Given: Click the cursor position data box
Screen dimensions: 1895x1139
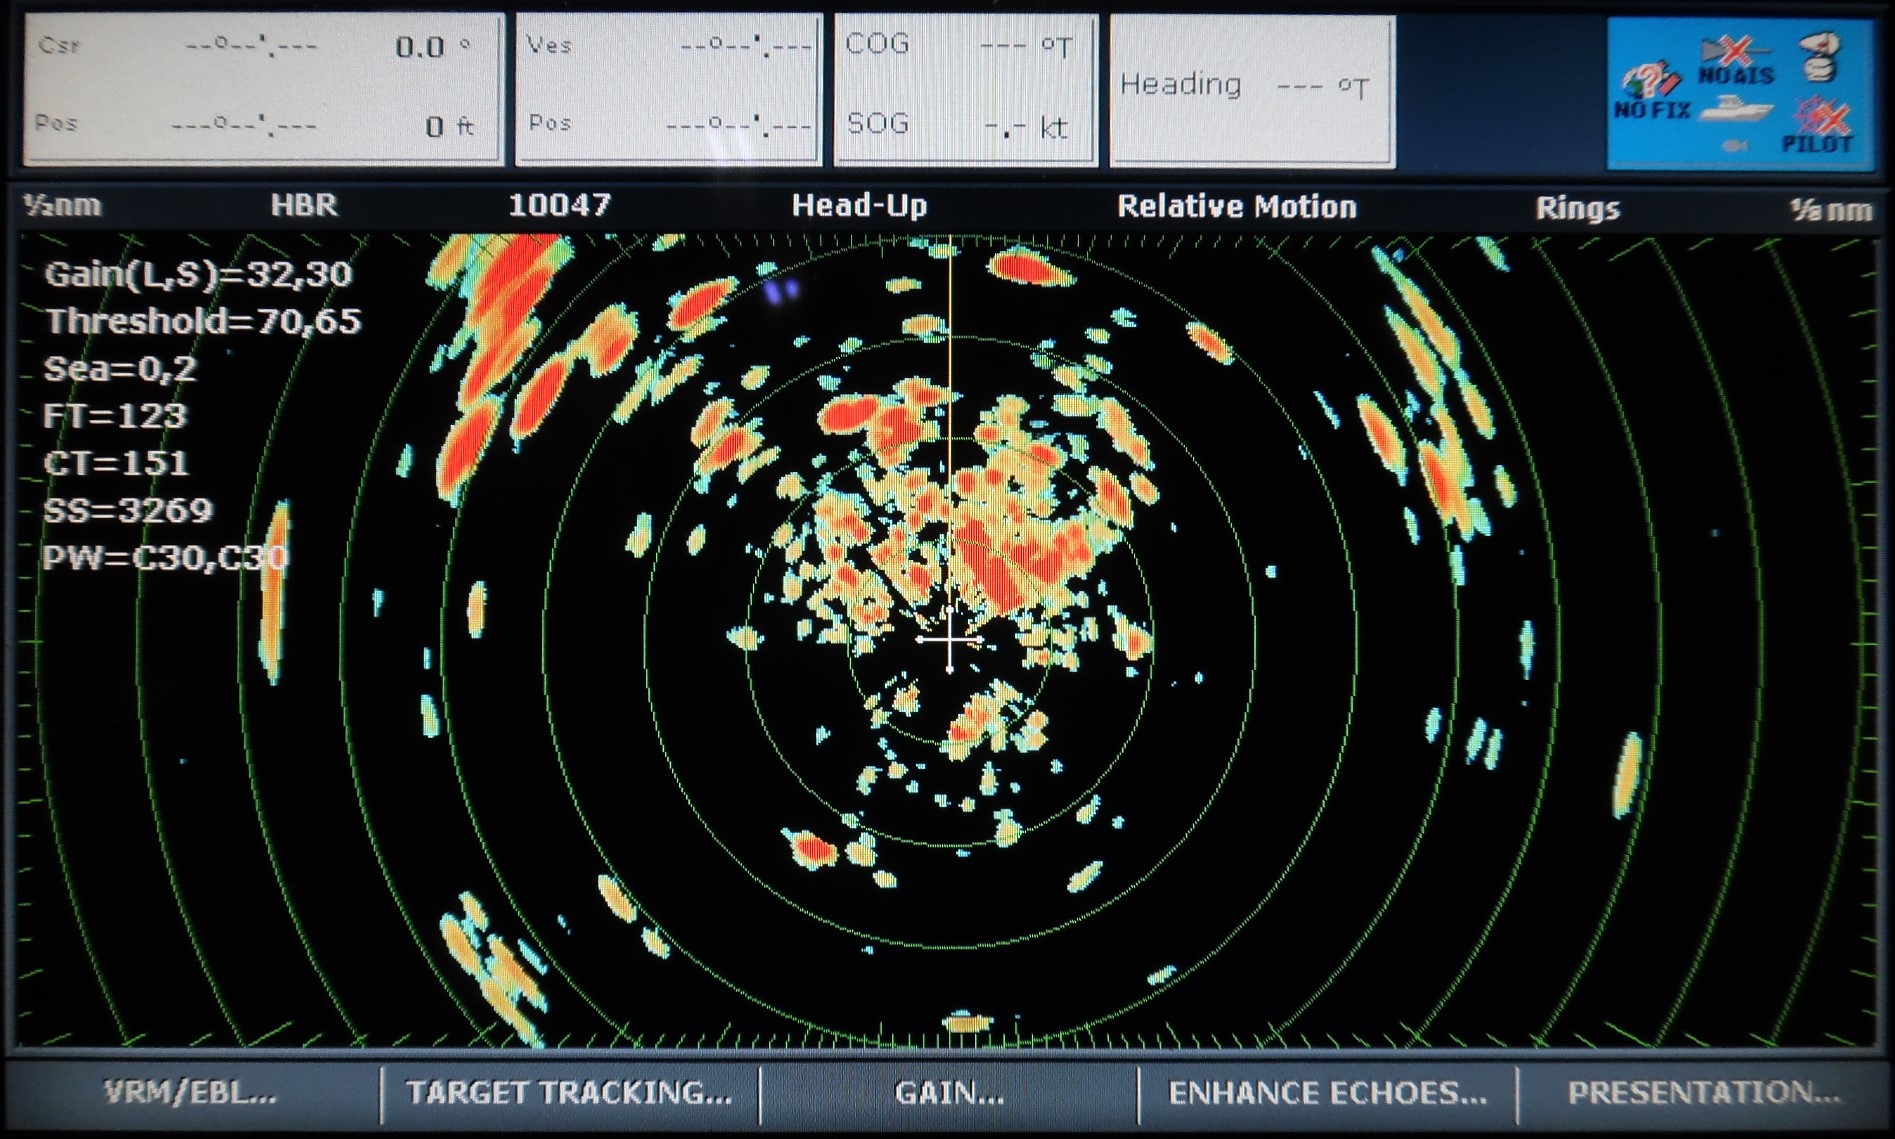Looking at the screenshot, I should tap(263, 89).
